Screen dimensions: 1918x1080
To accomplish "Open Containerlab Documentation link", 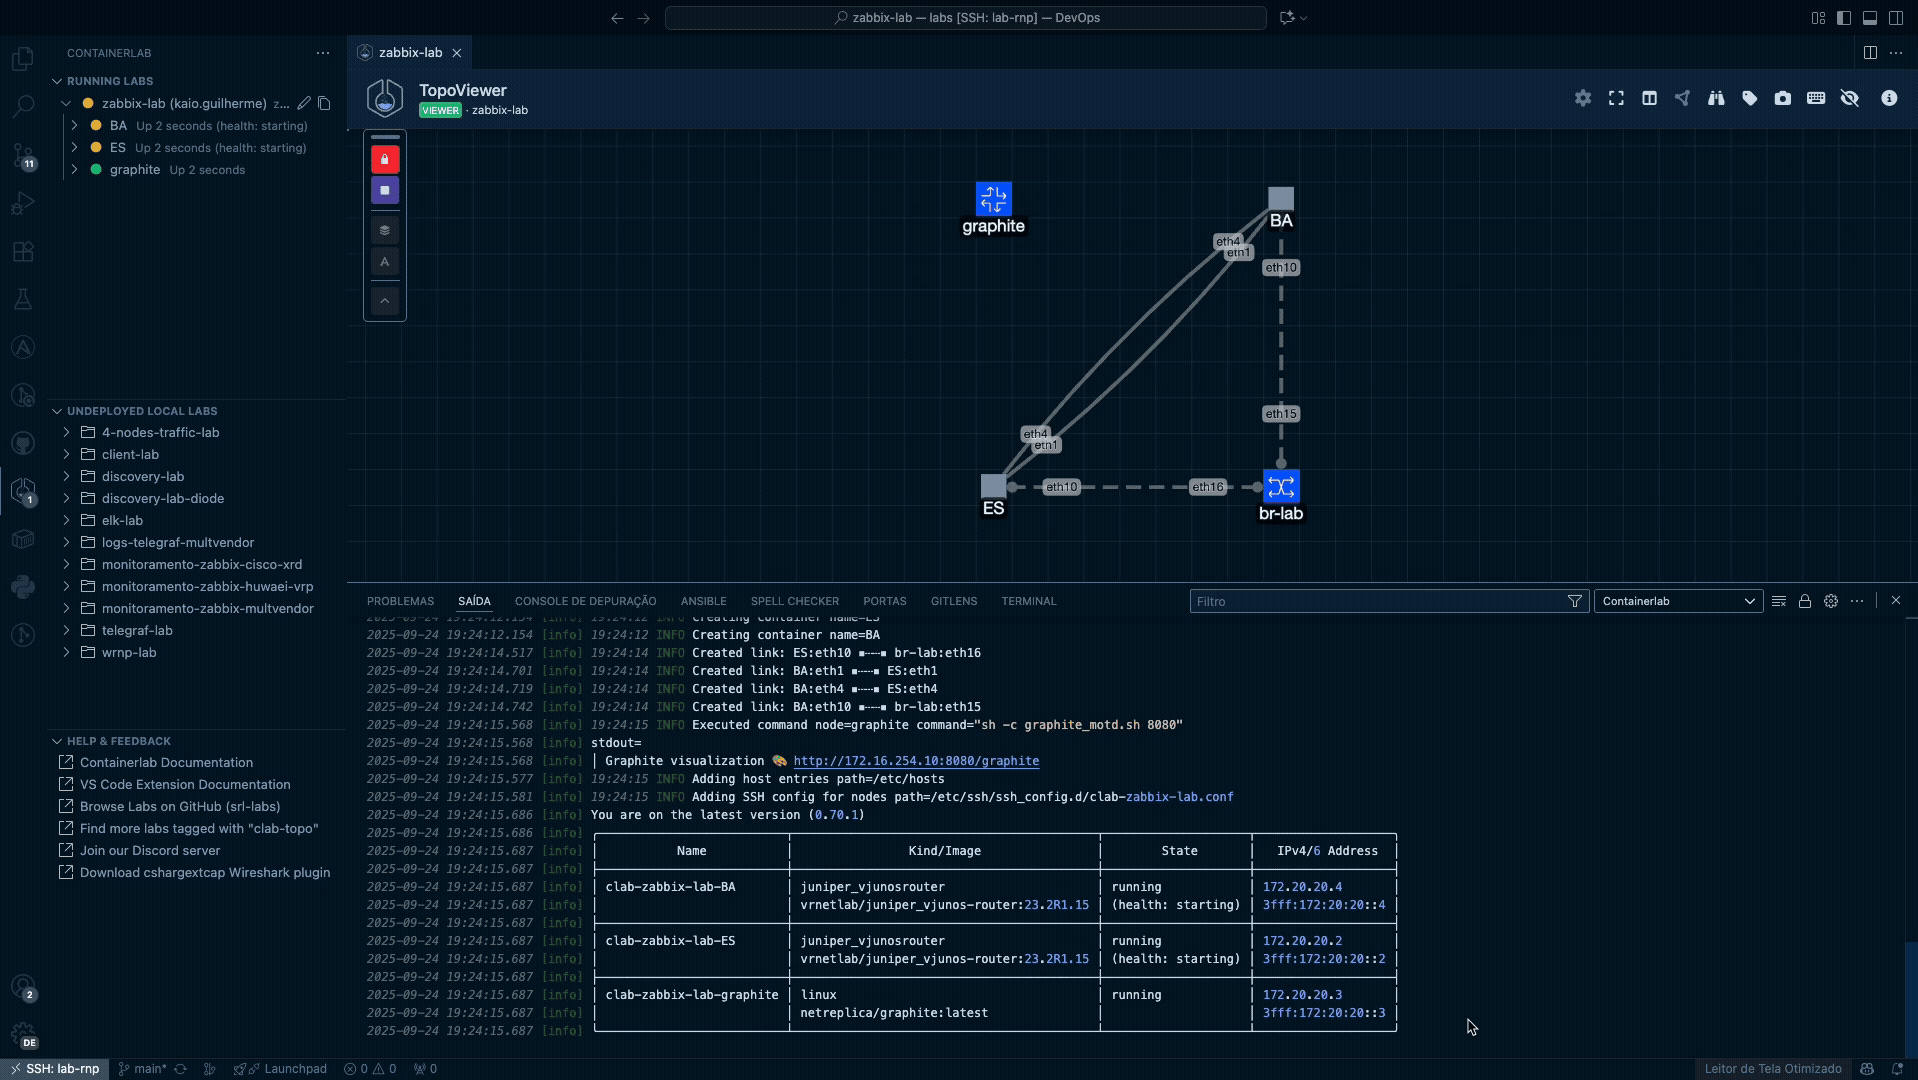I will (x=166, y=762).
